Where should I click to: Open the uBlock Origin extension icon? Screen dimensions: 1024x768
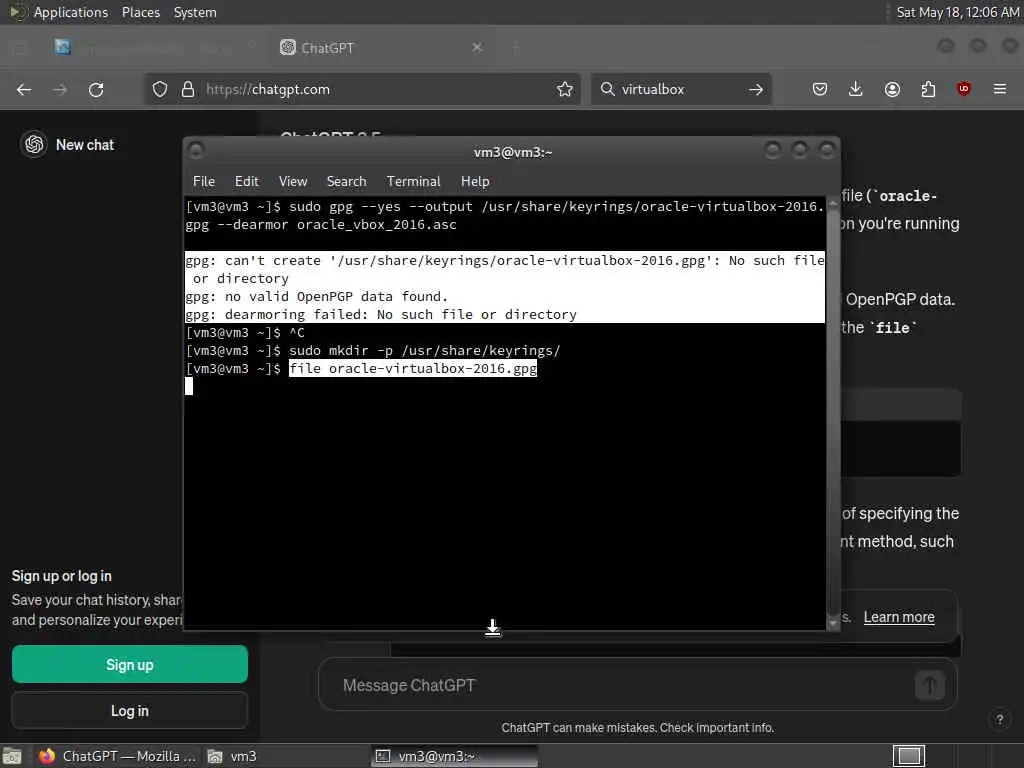click(x=964, y=89)
